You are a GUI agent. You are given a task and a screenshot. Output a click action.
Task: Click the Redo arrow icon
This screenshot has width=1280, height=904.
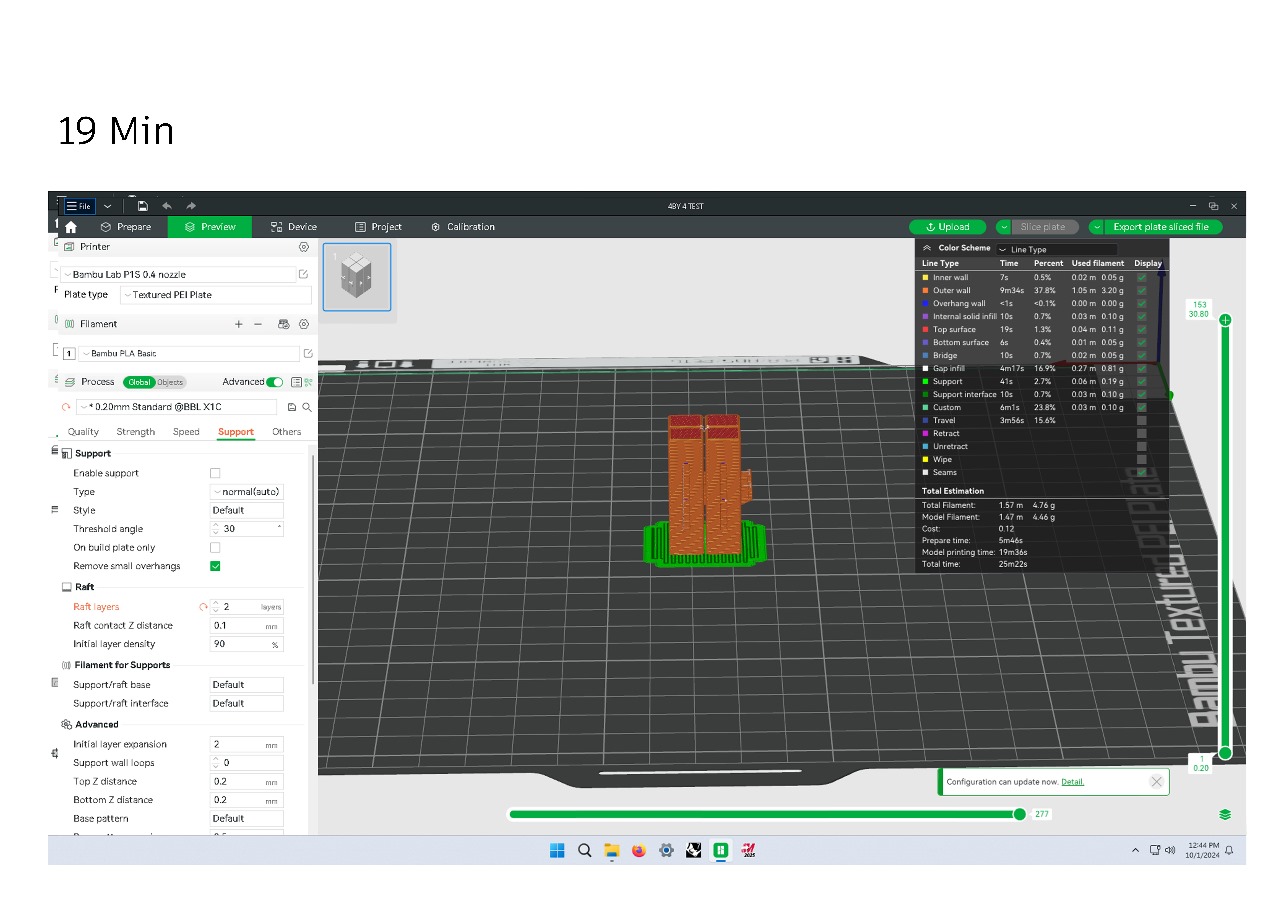191,206
